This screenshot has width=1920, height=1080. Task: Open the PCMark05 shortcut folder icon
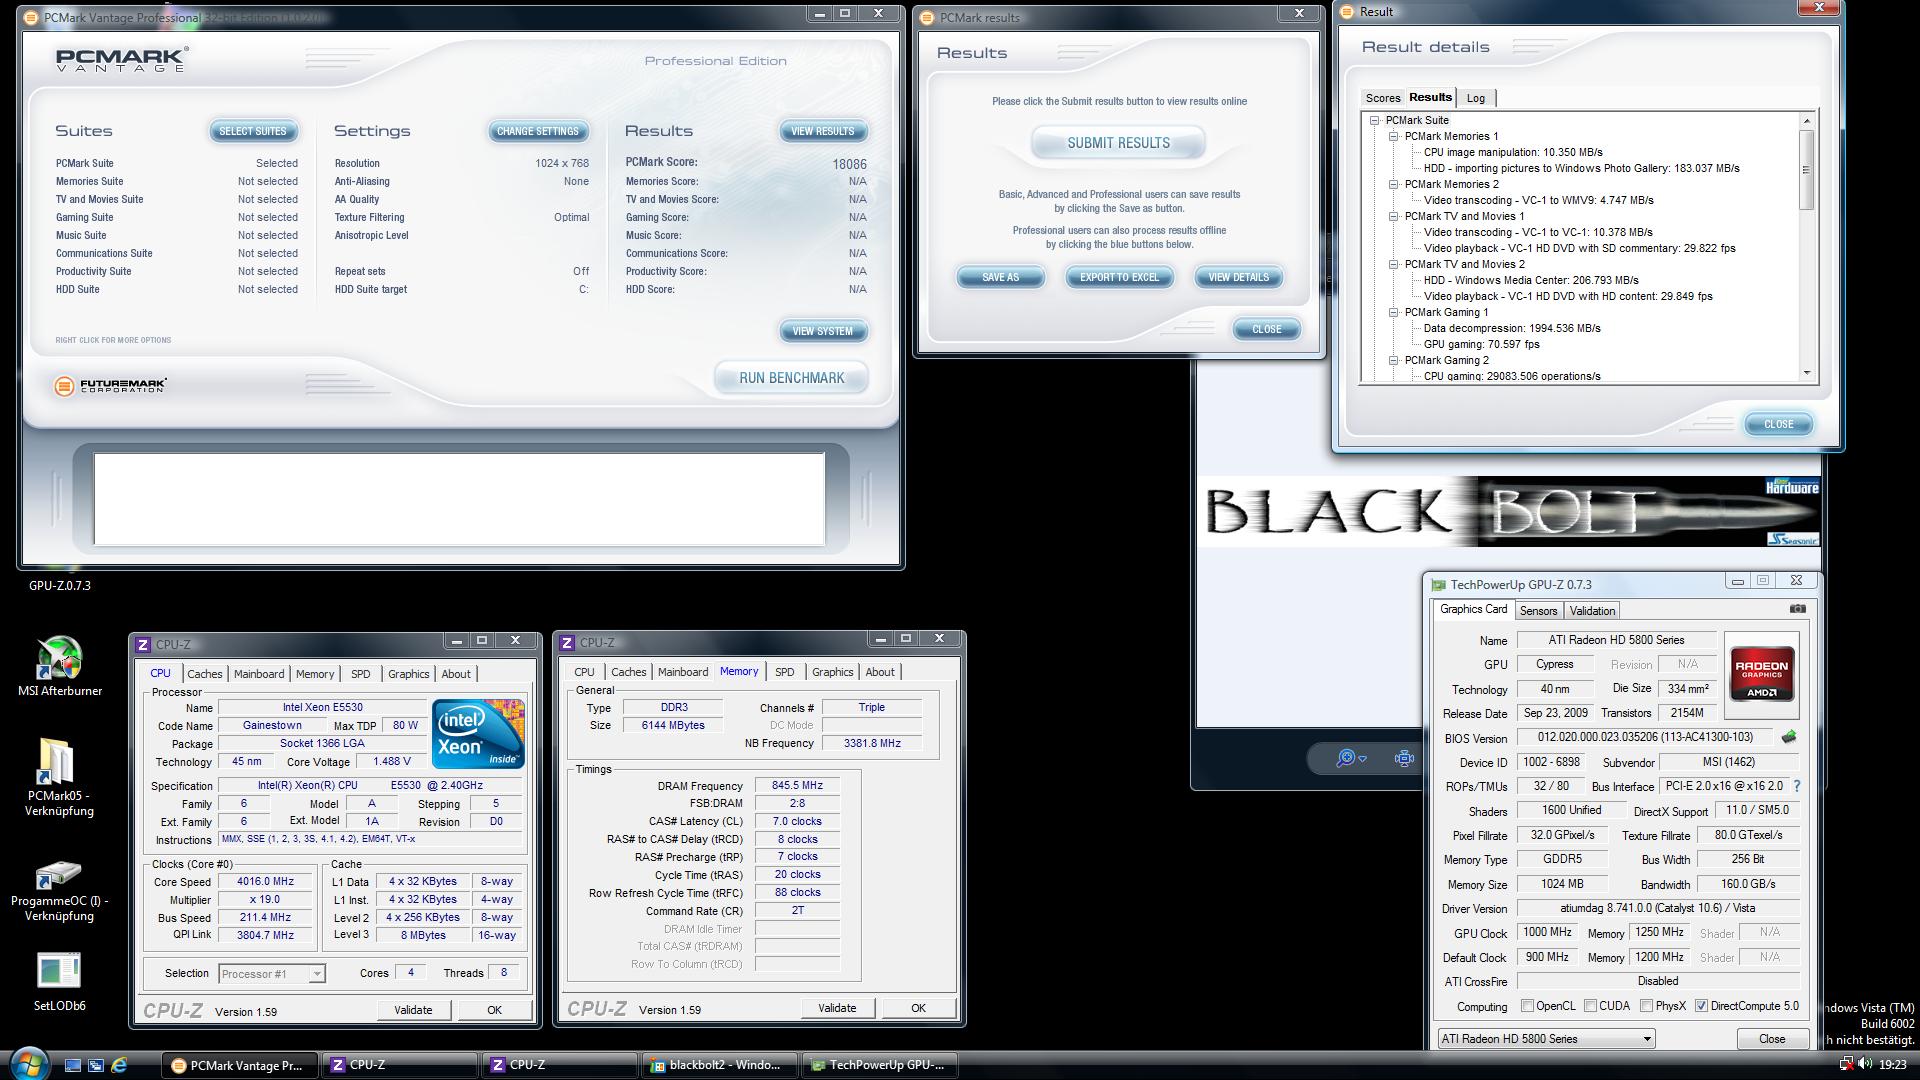tap(57, 762)
